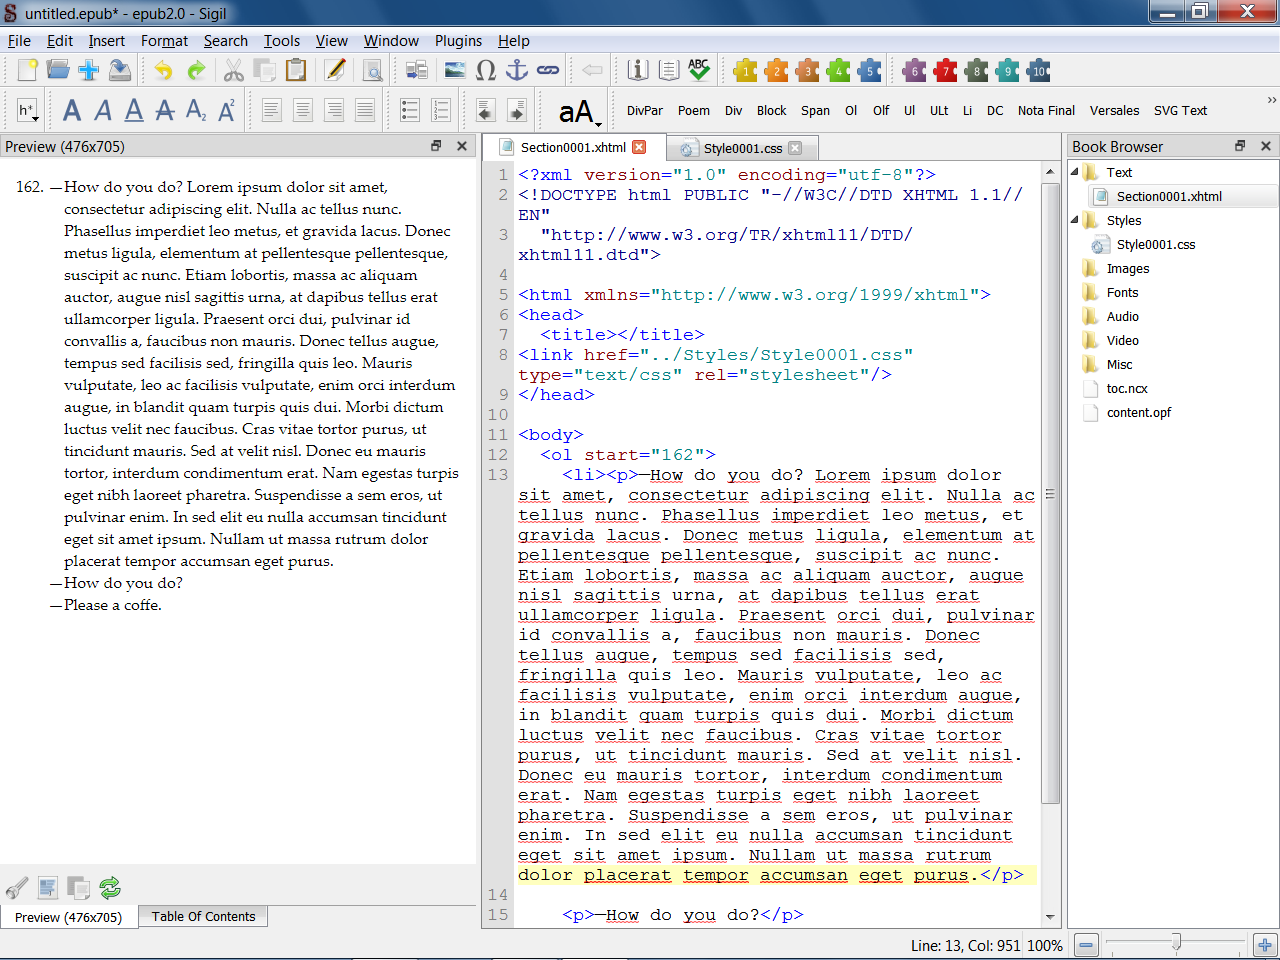This screenshot has height=960, width=1280.
Task: Click the Insert numbered list icon
Action: pyautogui.click(x=441, y=110)
